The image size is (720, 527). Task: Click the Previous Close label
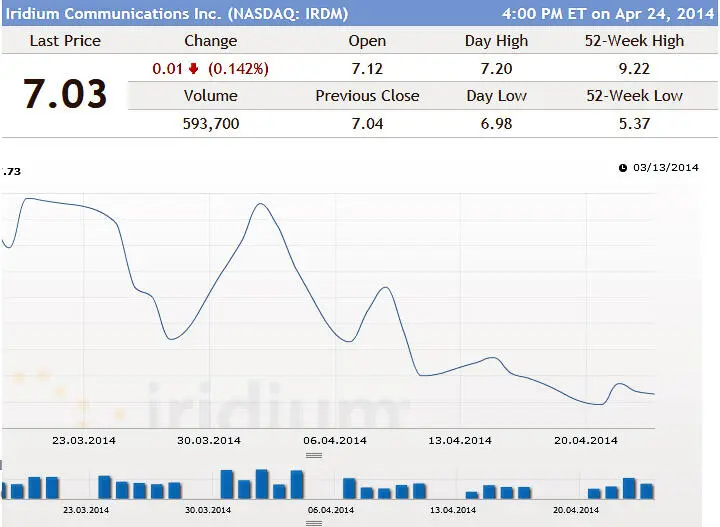(x=367, y=96)
